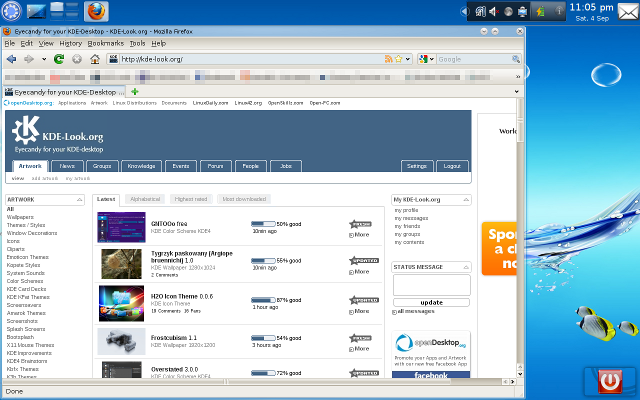Click the system tray info icon
Viewport: 640px width, 400px height.
pos(559,11)
